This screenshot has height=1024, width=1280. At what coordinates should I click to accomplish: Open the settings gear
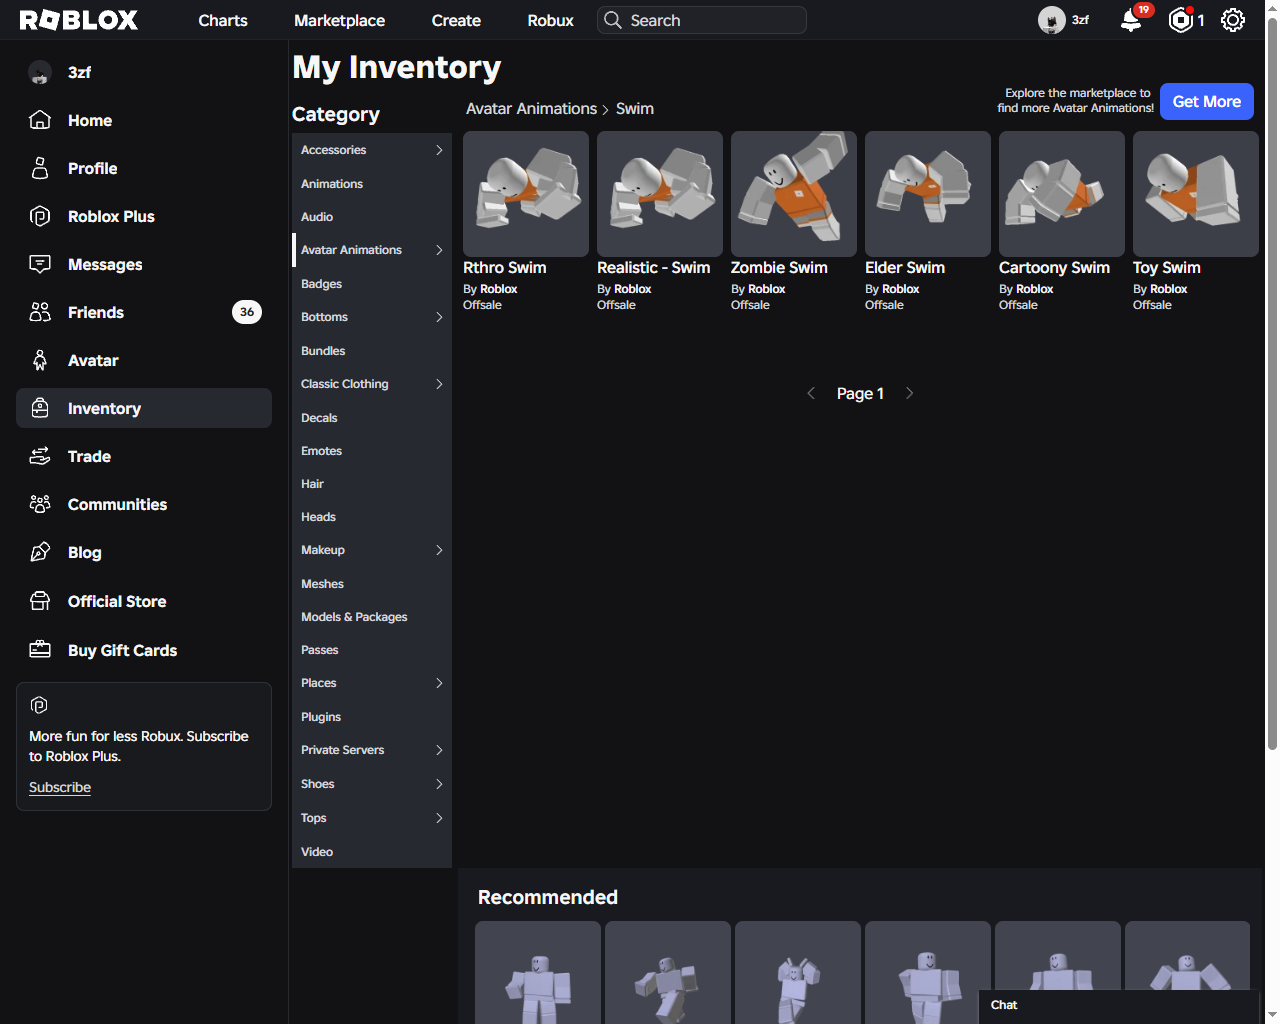1233,20
